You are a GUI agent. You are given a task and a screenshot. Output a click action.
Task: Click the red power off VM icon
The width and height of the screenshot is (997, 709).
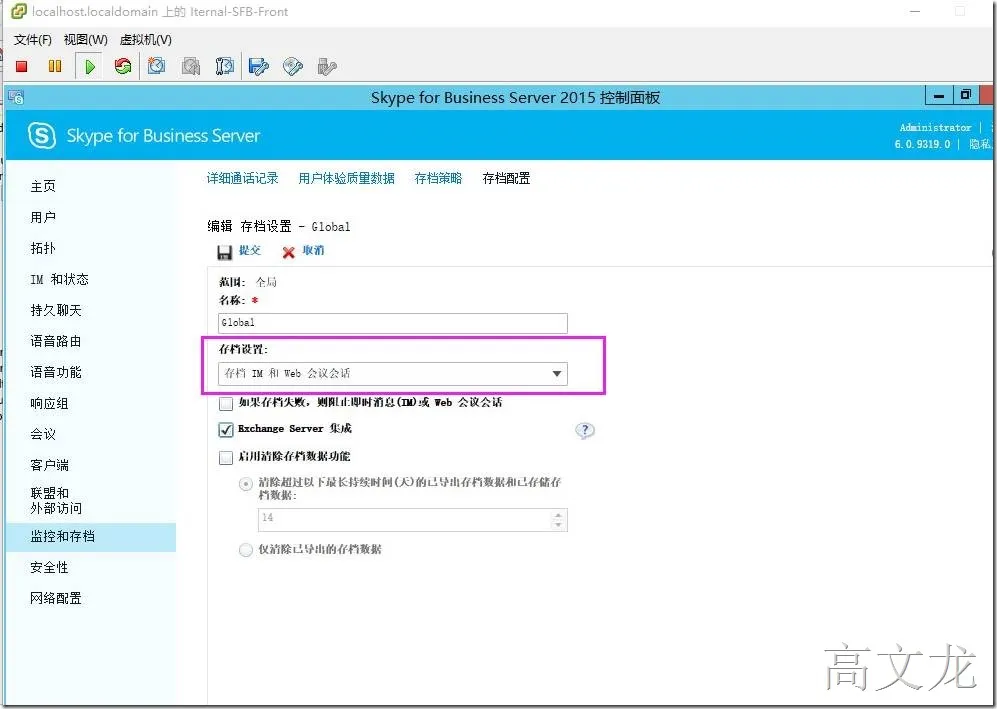coord(22,66)
